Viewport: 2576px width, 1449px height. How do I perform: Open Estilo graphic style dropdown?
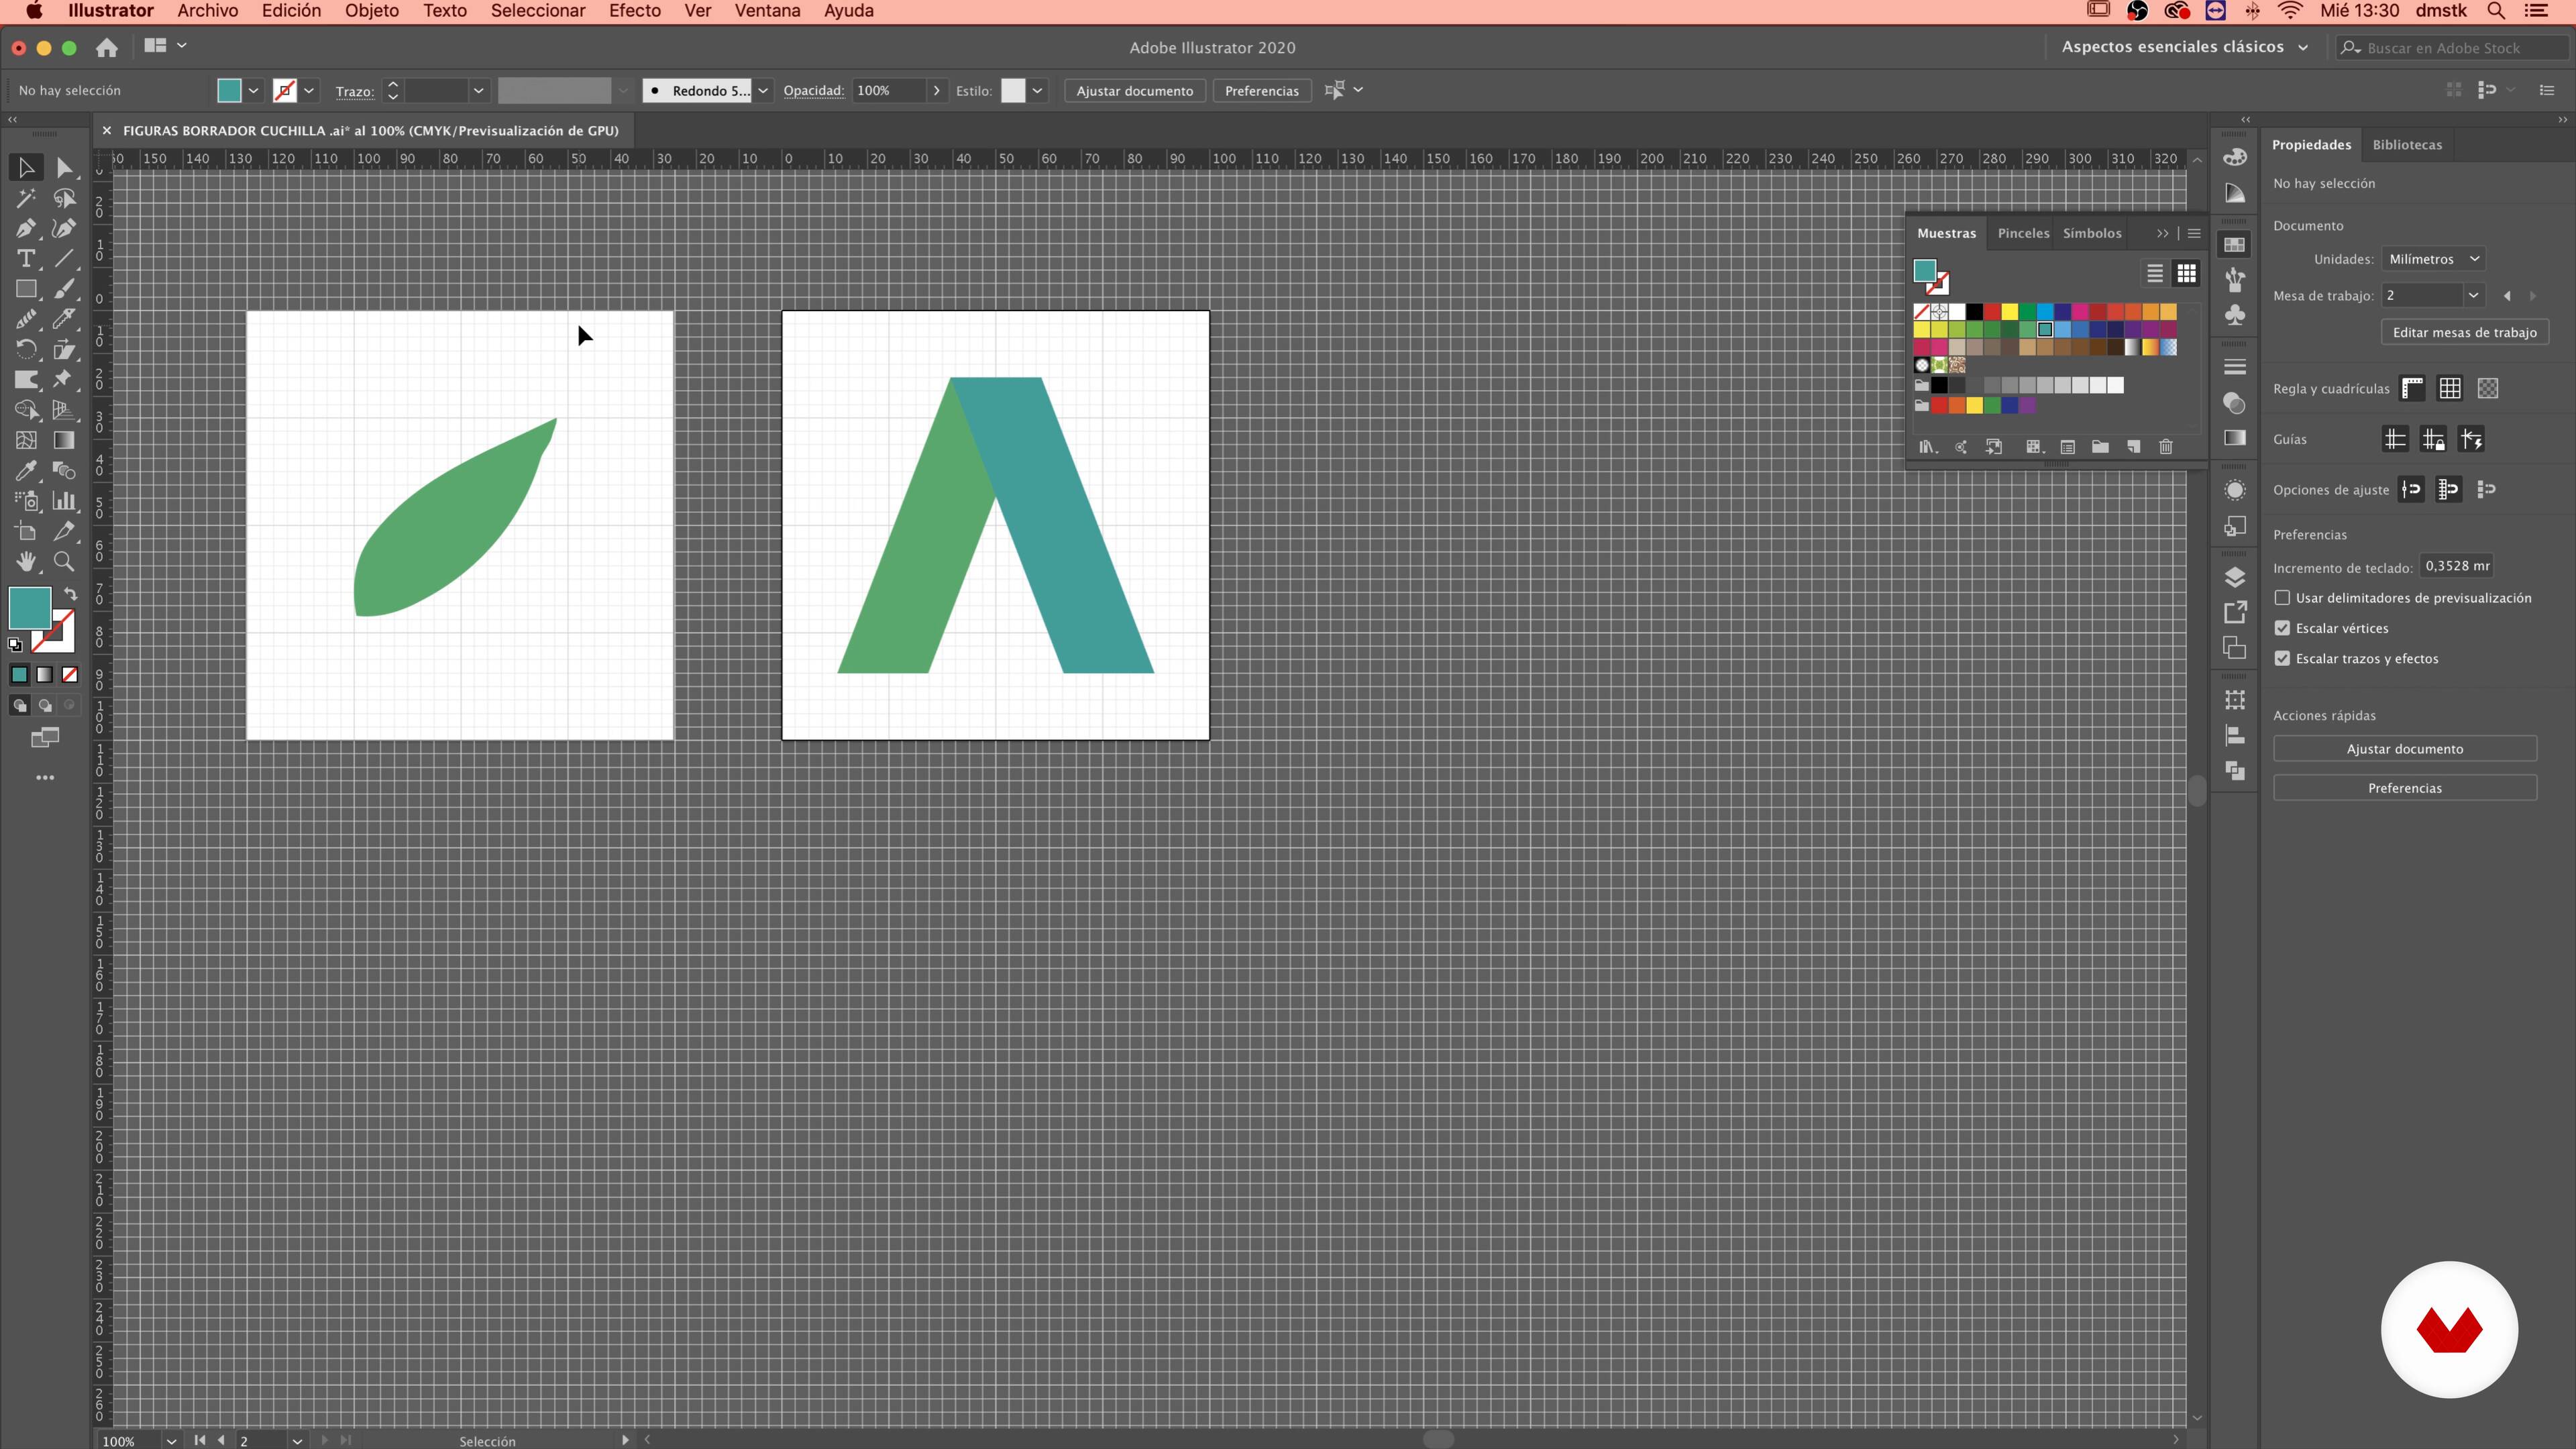coord(1037,90)
